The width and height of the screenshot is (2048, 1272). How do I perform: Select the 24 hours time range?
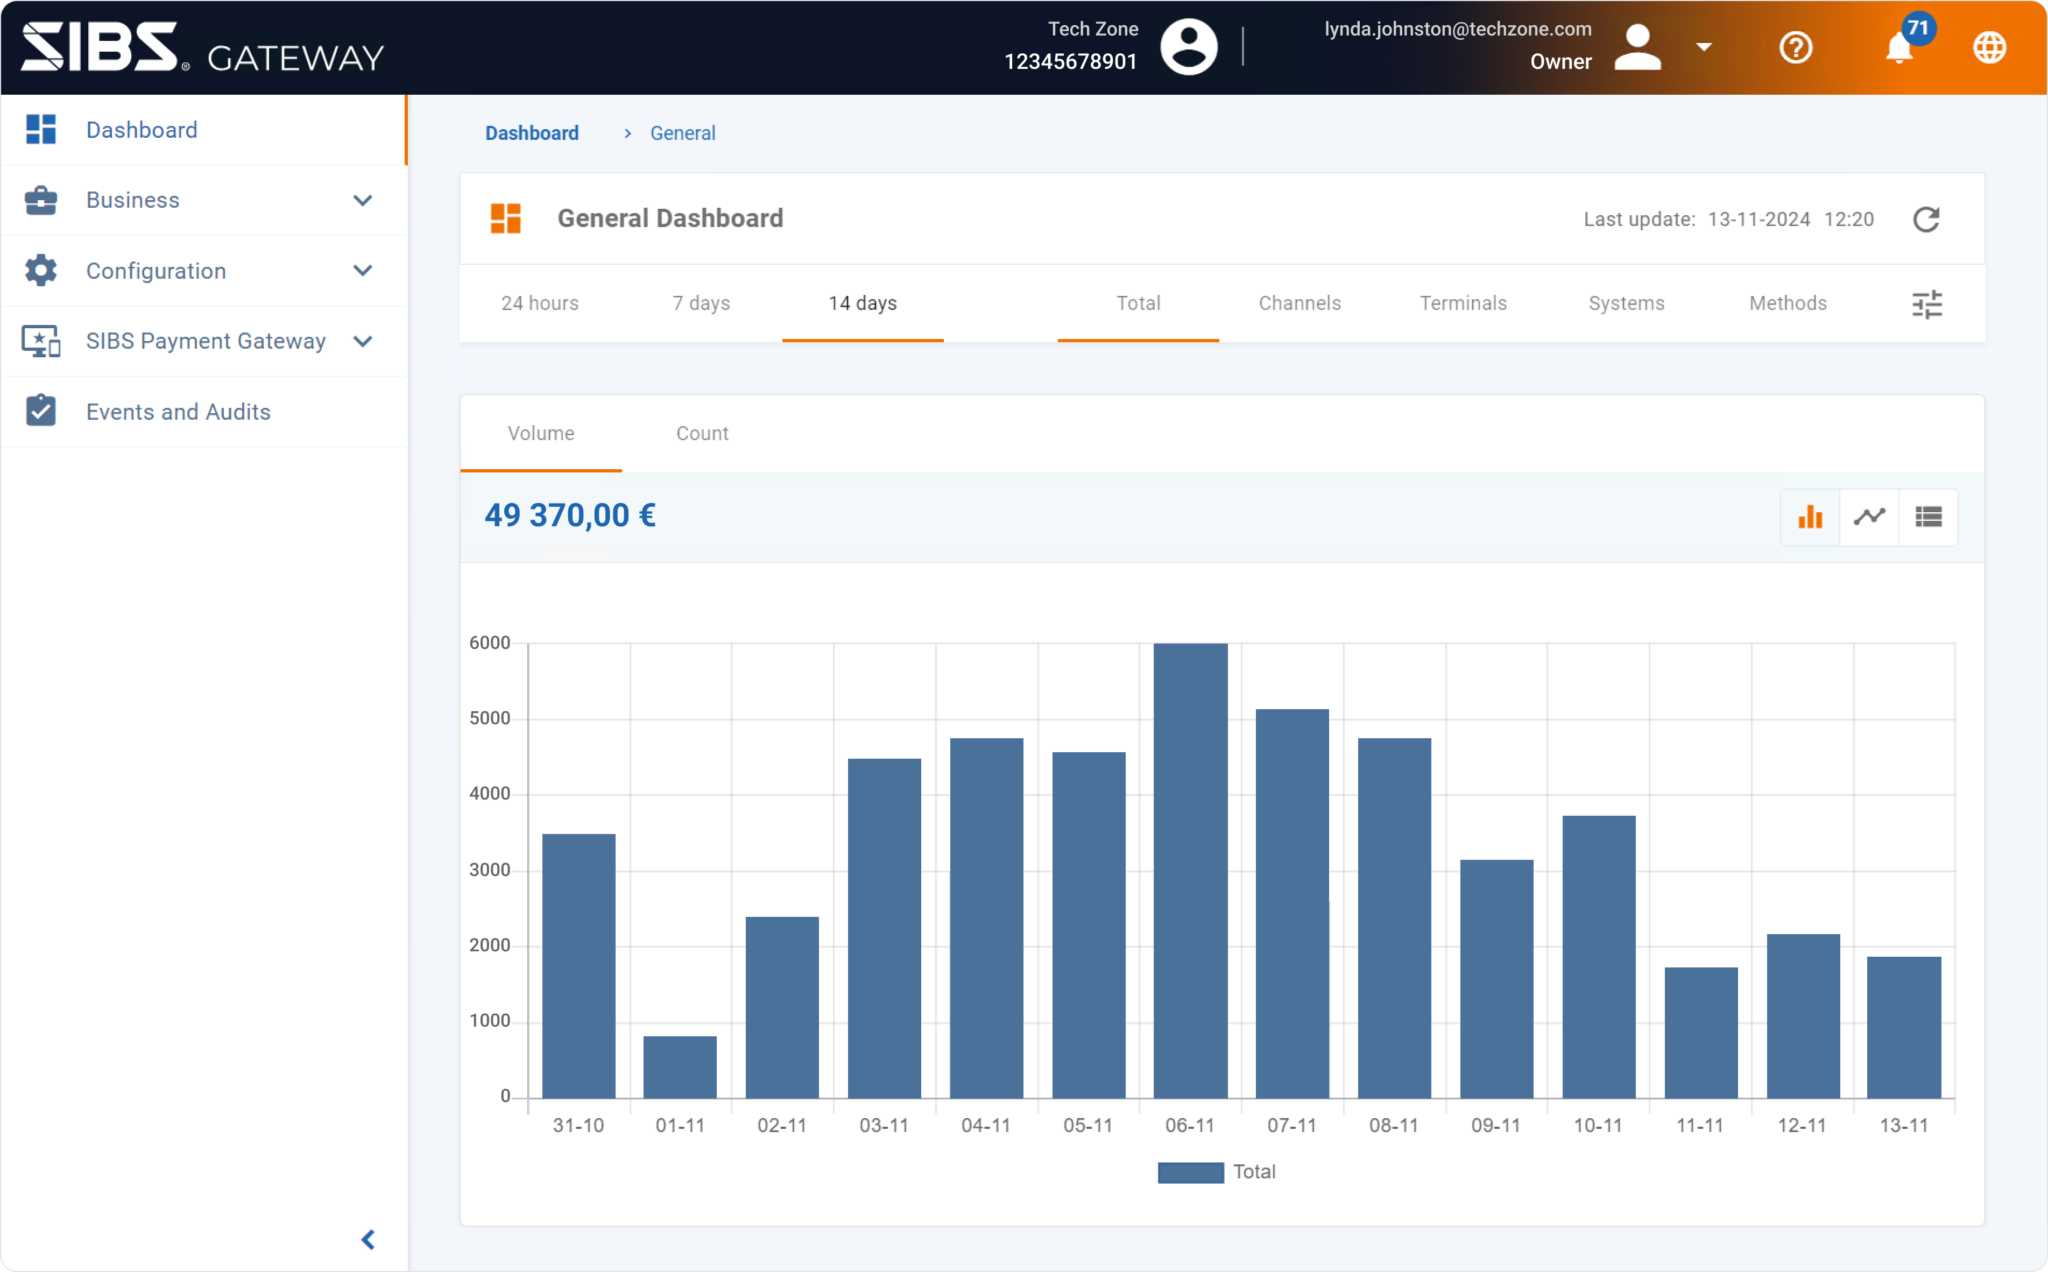point(540,303)
